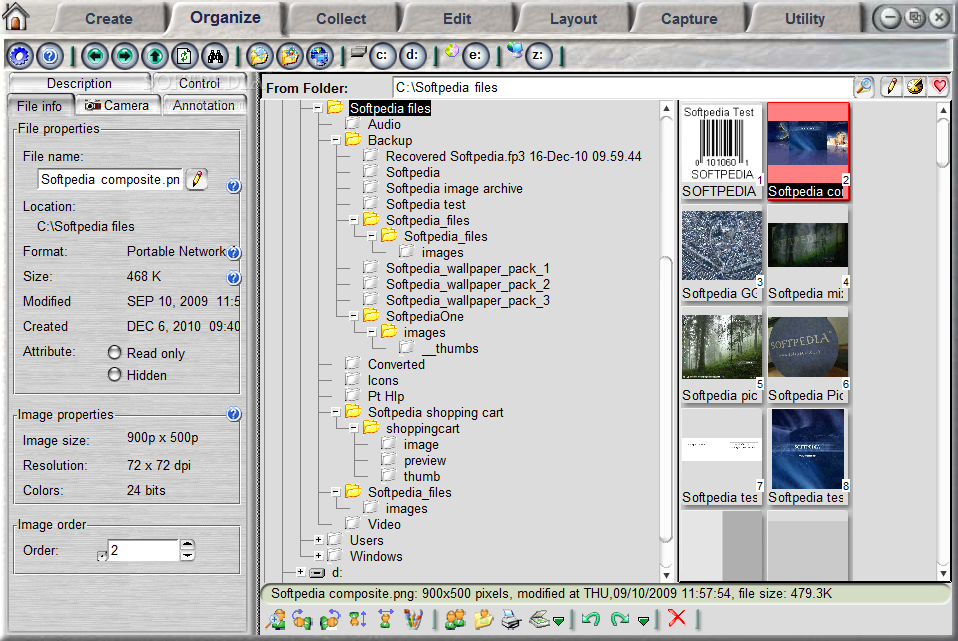This screenshot has width=958, height=641.
Task: Flip image vertically with the up-down arrows icon
Action: tap(358, 620)
